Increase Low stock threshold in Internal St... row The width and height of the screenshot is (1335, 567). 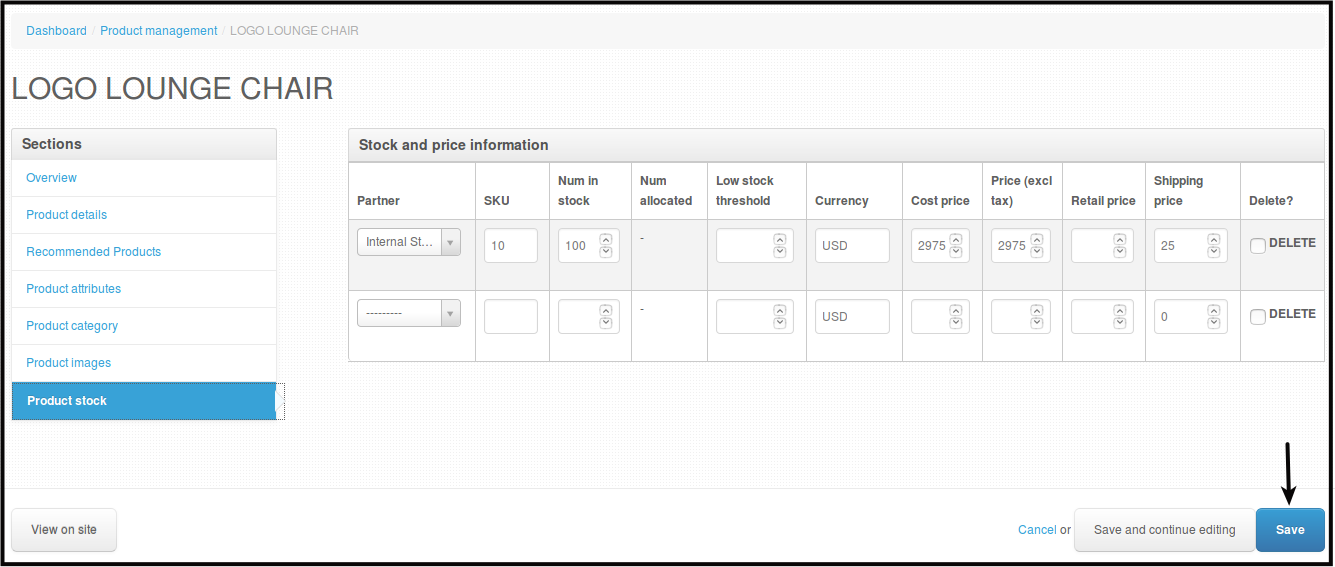(x=780, y=239)
